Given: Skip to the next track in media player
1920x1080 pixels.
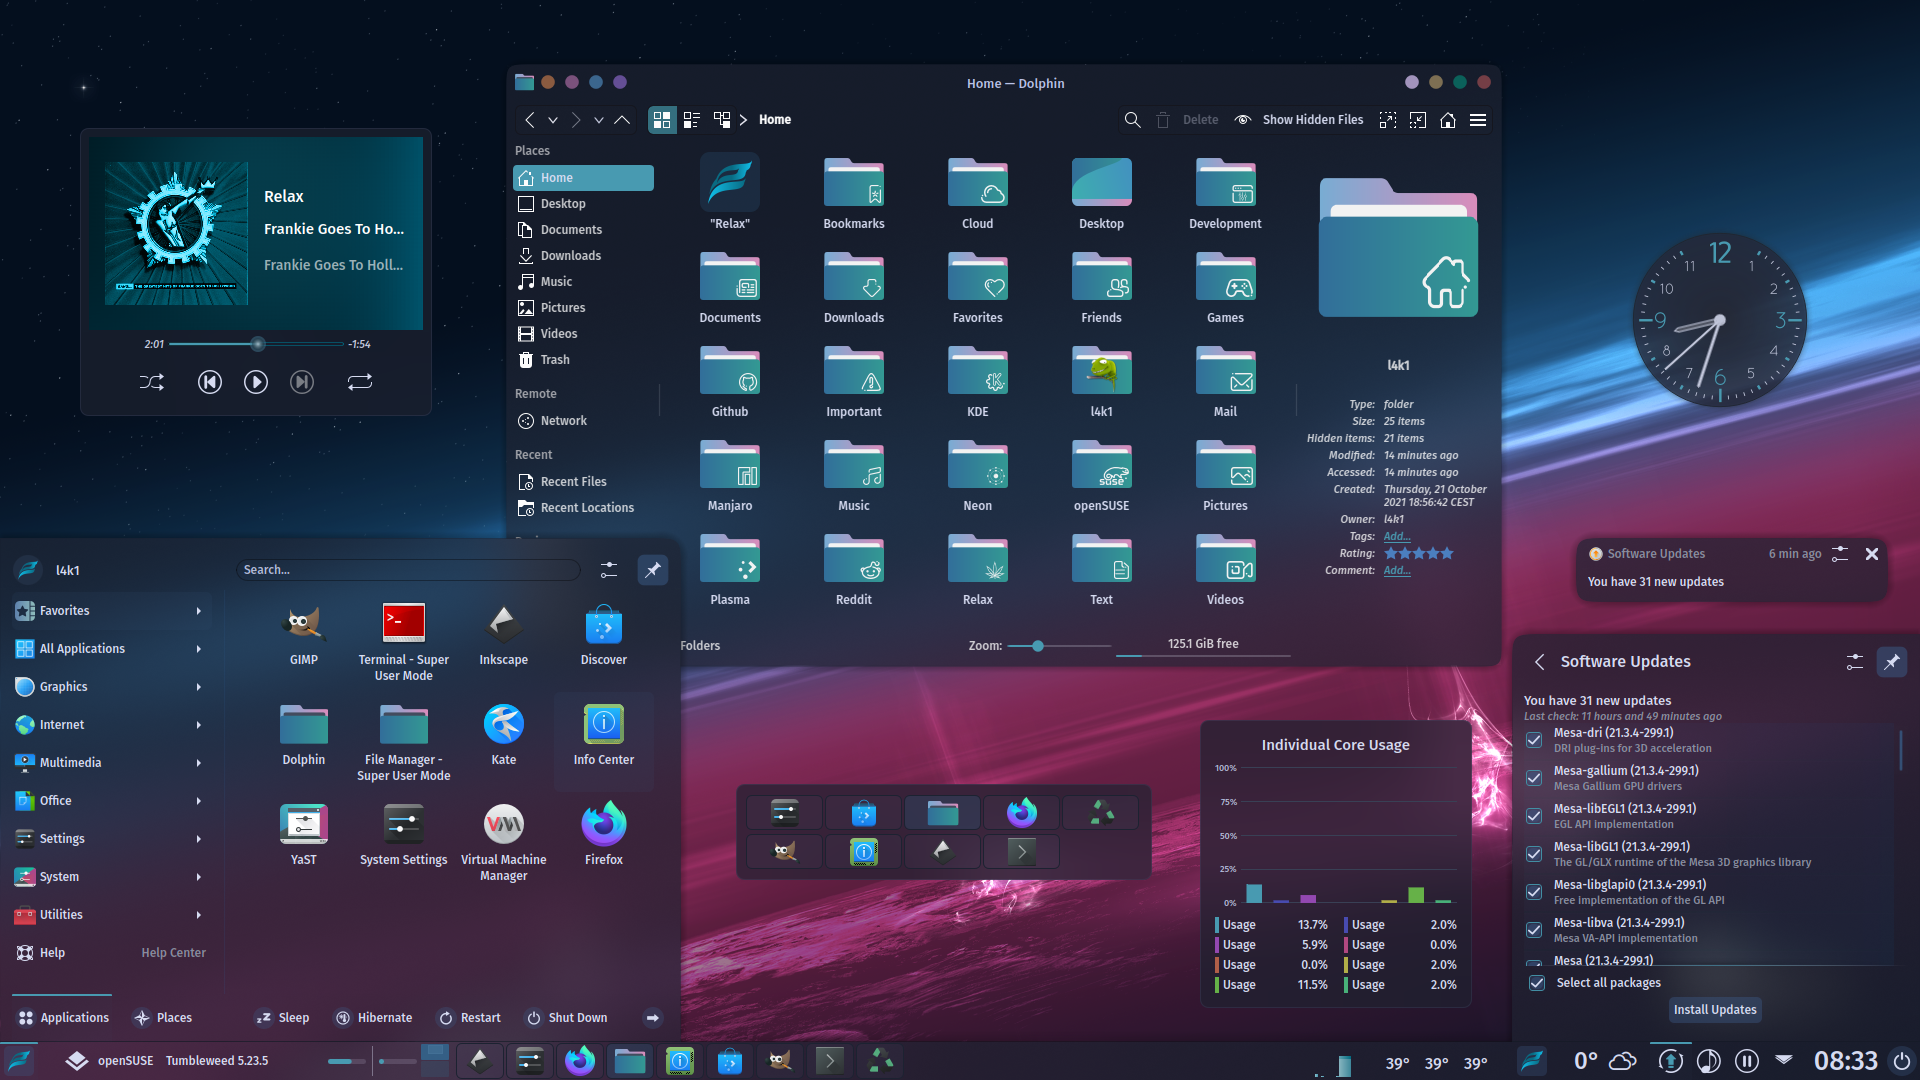Looking at the screenshot, I should [x=302, y=382].
